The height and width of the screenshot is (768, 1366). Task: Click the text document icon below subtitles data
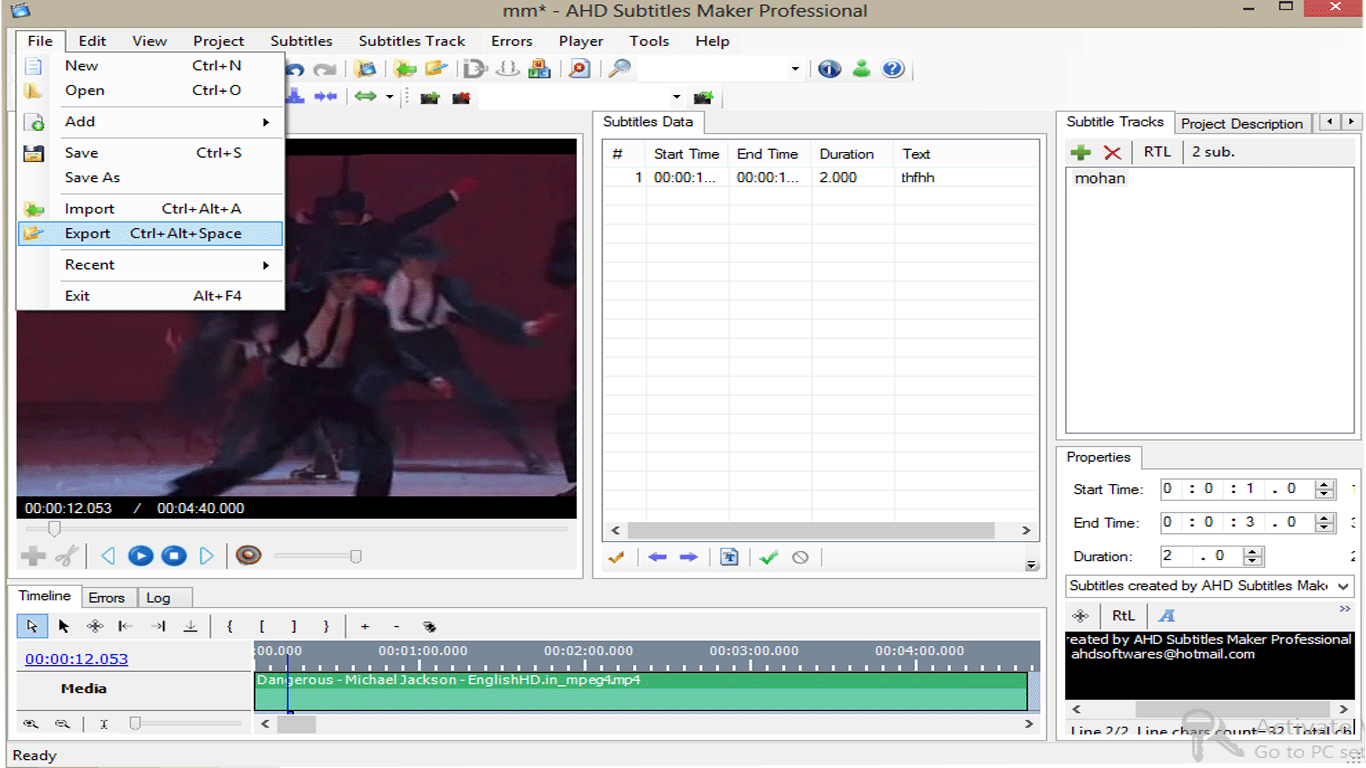point(729,557)
